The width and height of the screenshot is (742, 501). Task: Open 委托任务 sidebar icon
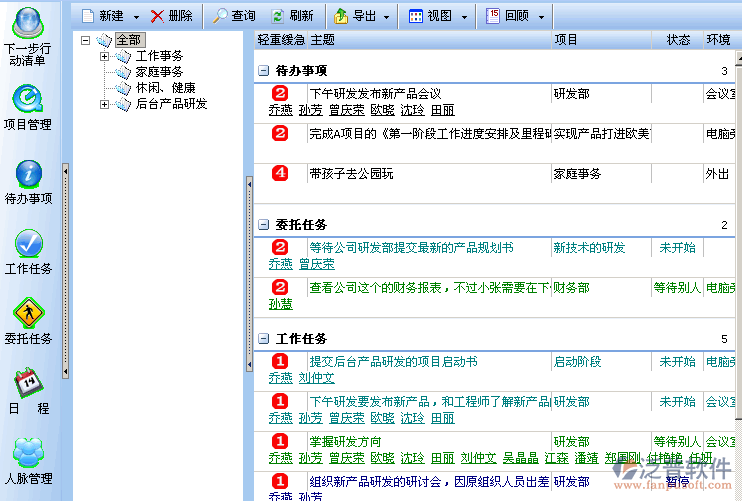click(29, 312)
